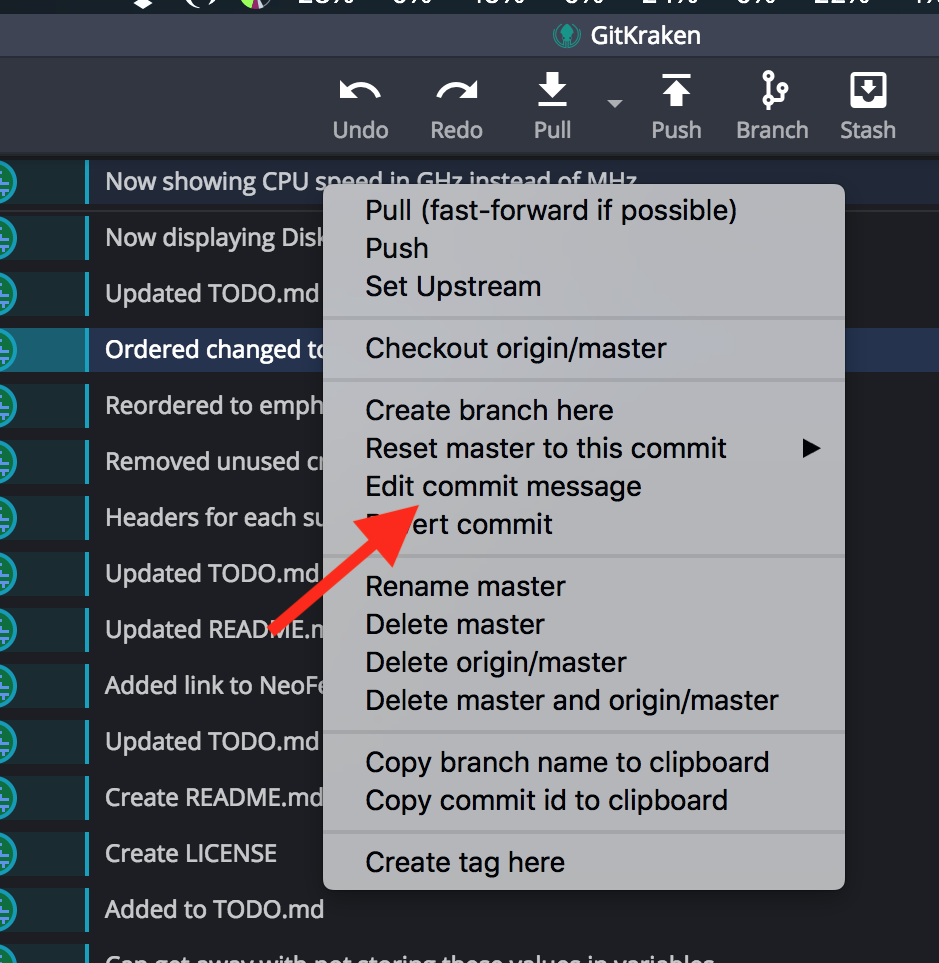939x963 pixels.
Task: Select 'Delete master and origin/master' option
Action: click(x=572, y=700)
